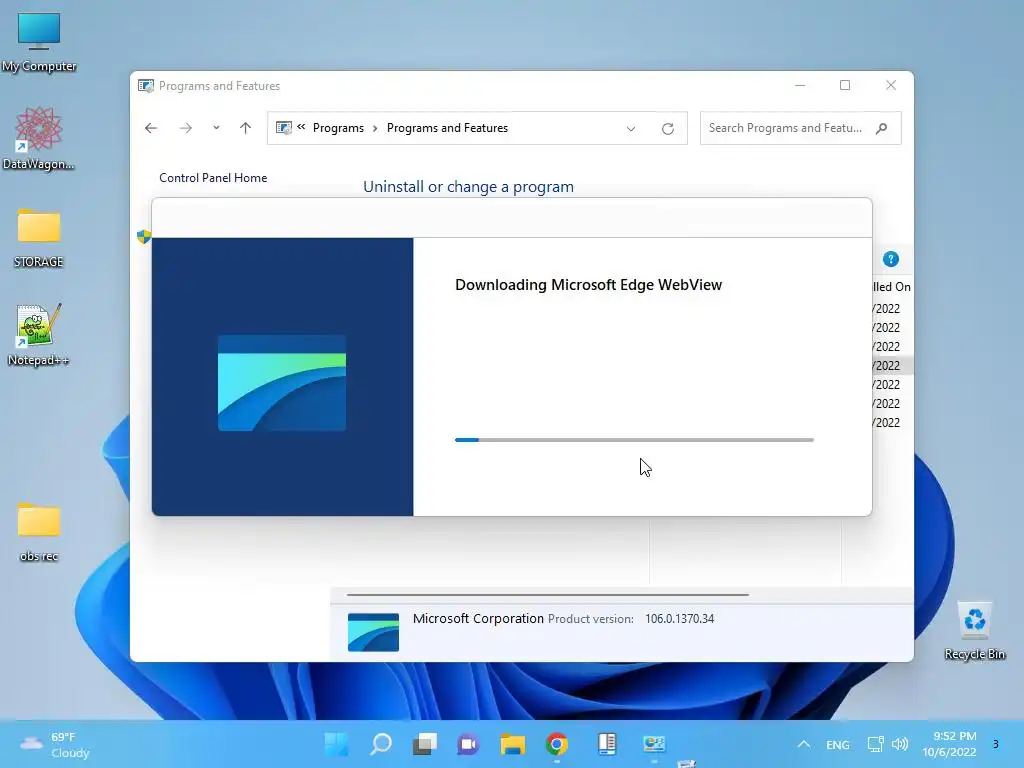Select Programs in the breadcrumb path
The image size is (1024, 768).
338,128
